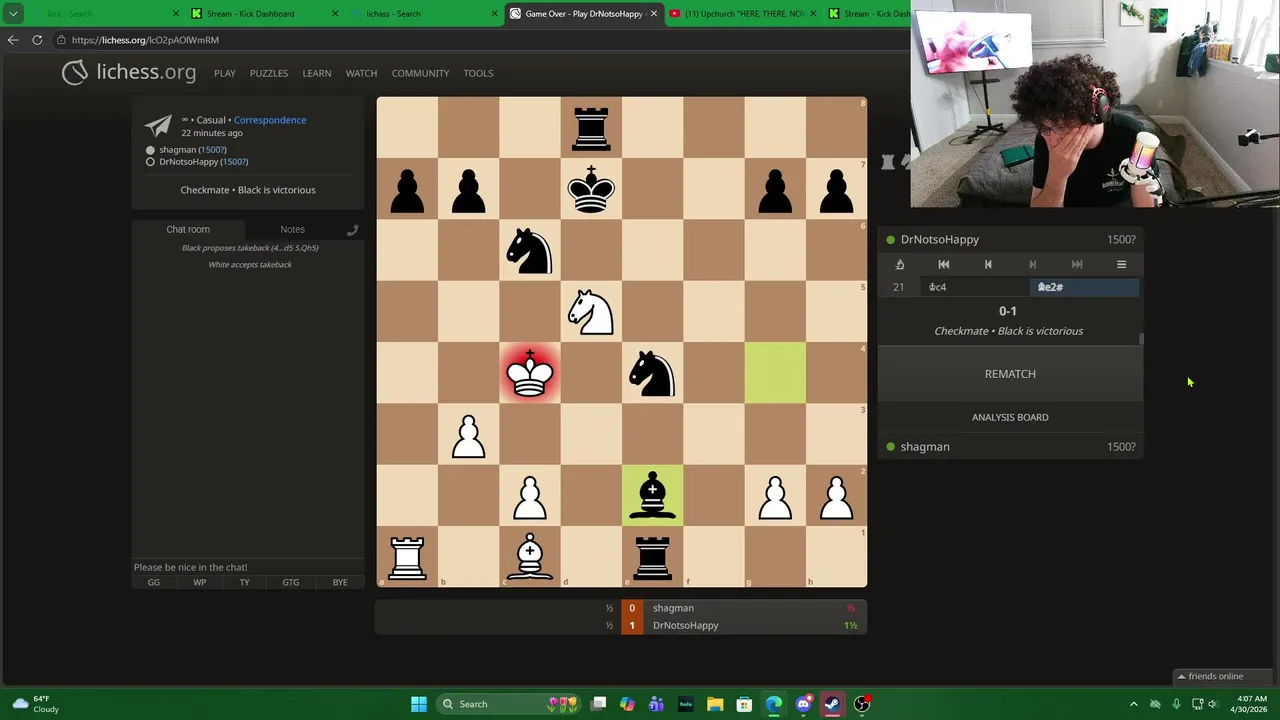
Task: Close the 'lichass - Search' tab
Action: click(x=494, y=14)
